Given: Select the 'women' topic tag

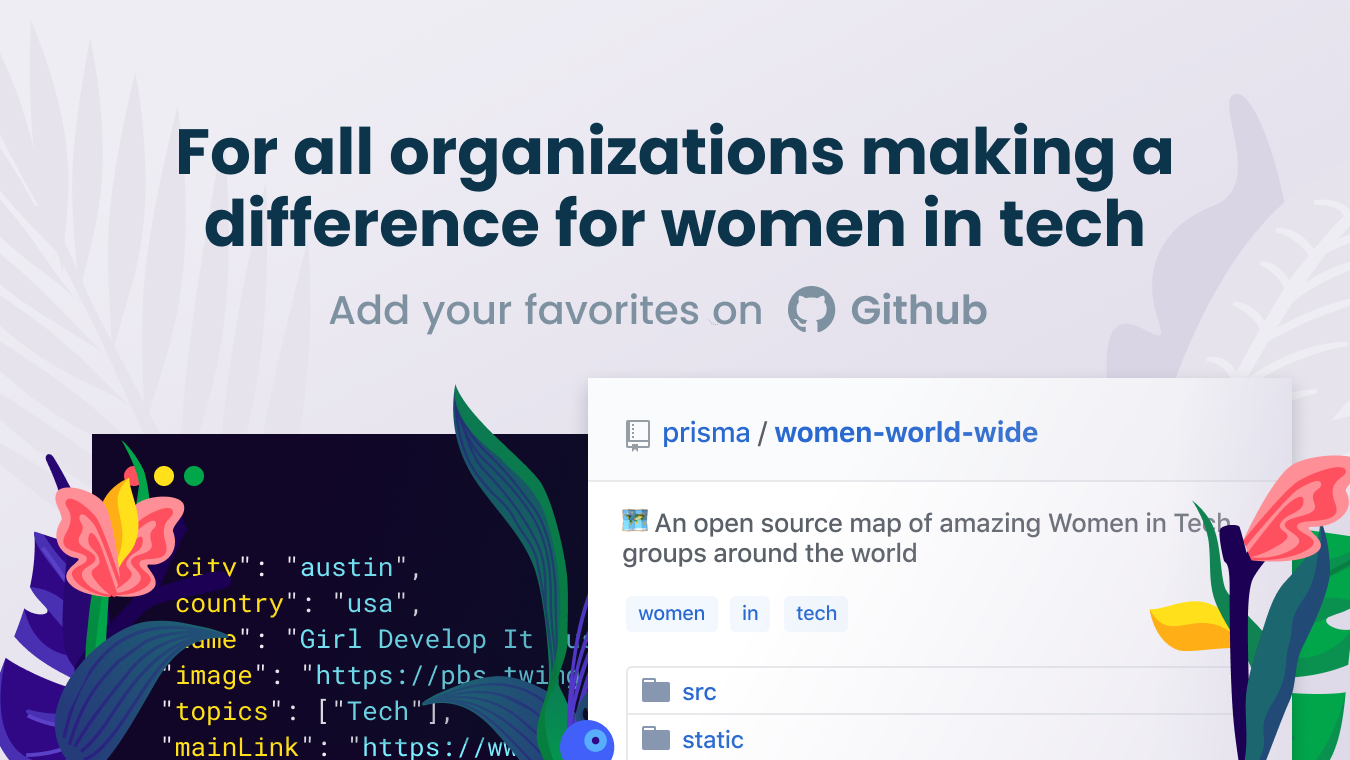Looking at the screenshot, I should (672, 614).
